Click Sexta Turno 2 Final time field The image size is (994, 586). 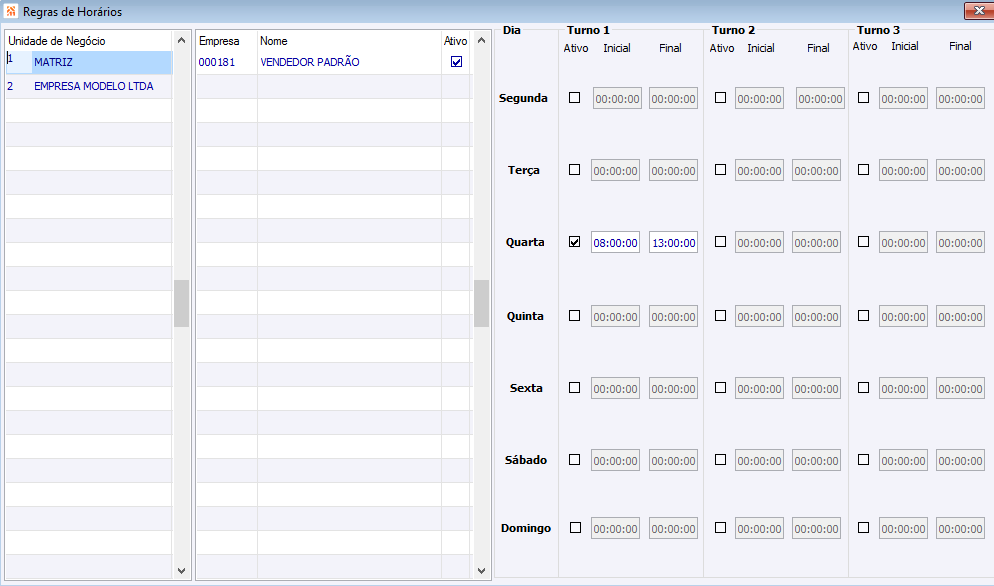(x=816, y=389)
